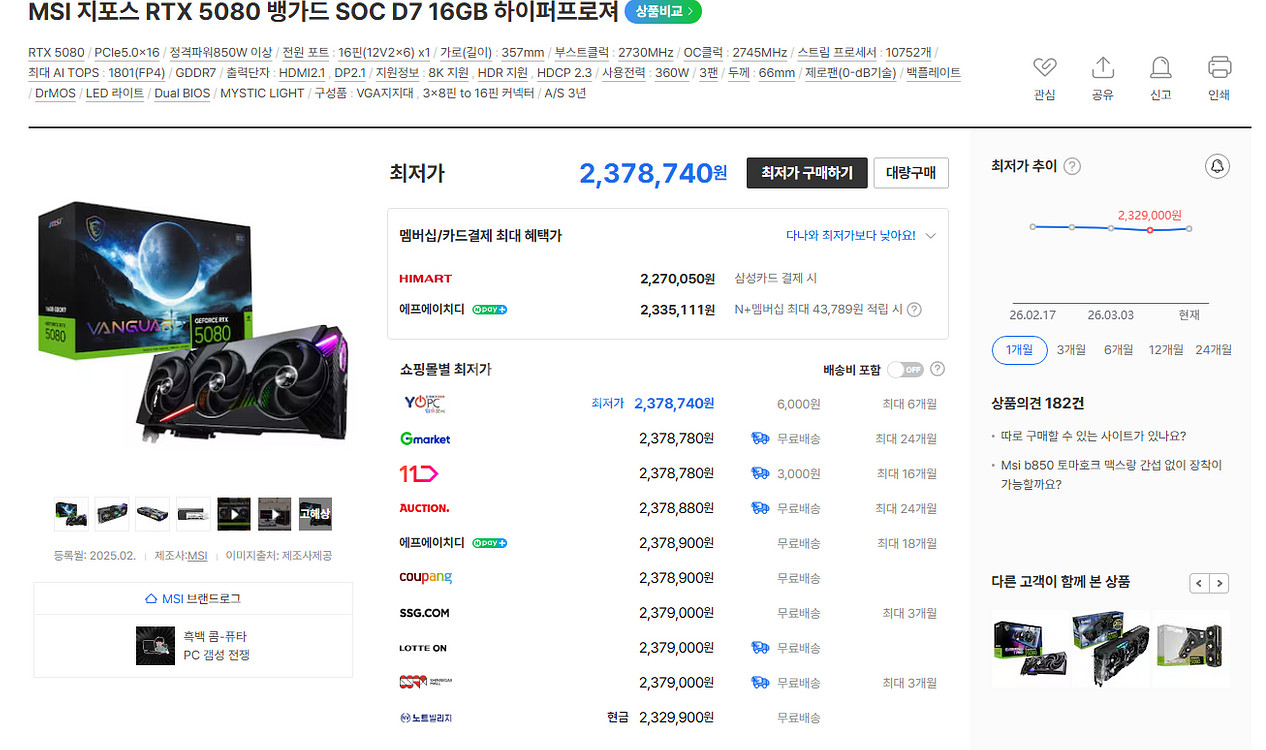Click the 2,329,000원 point on price graph

1150,230
